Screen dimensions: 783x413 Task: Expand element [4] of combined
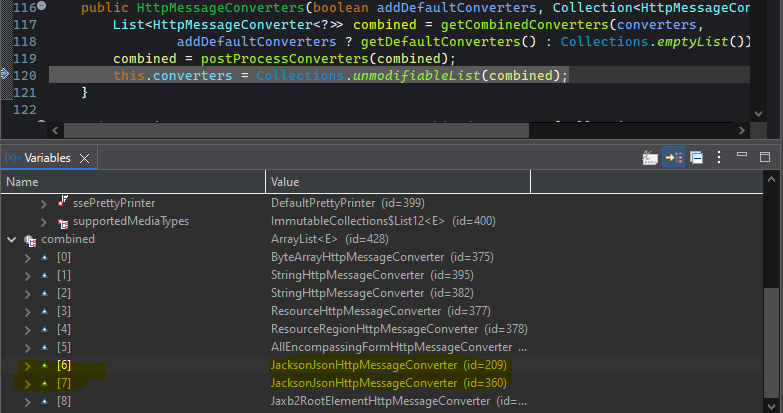point(27,330)
